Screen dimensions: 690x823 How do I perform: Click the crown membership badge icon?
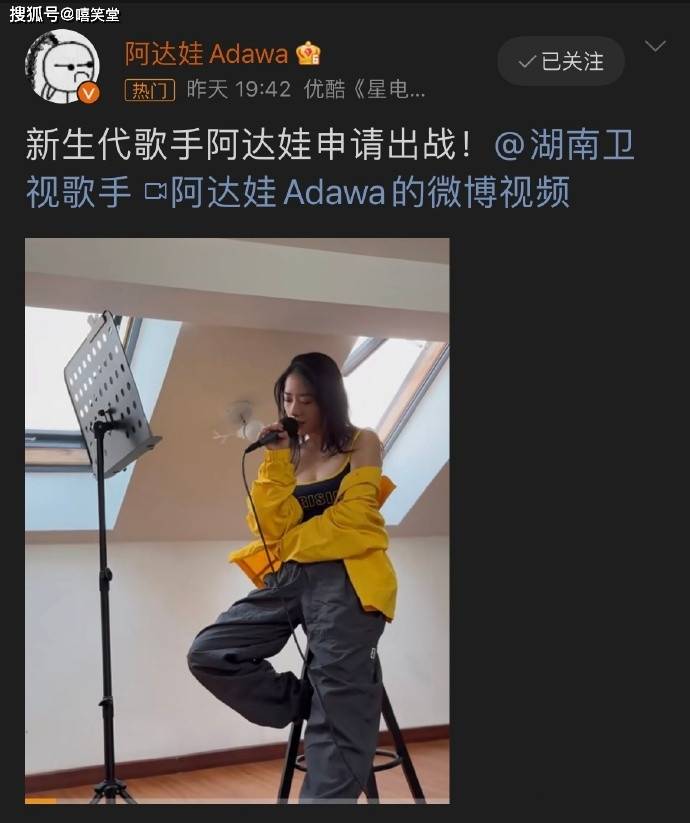(307, 53)
